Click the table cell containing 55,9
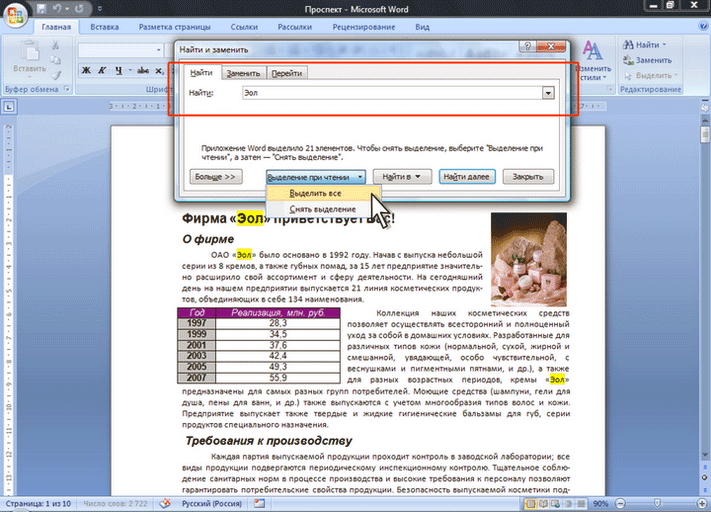This screenshot has height=512, width=711. [x=278, y=378]
